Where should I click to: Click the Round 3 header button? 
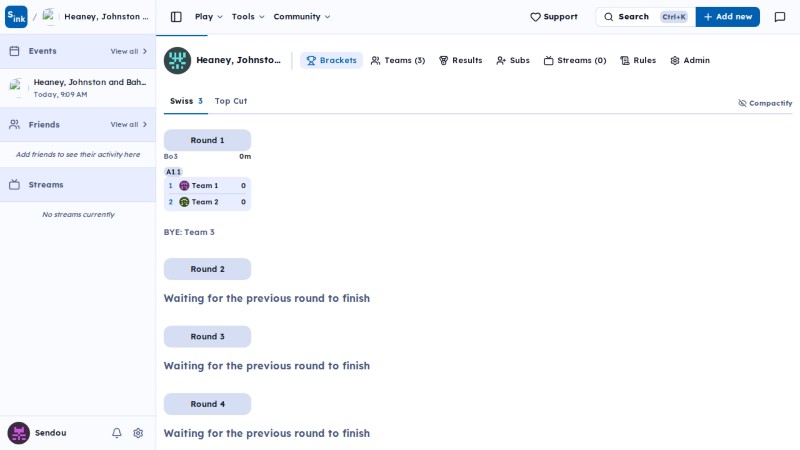pyautogui.click(x=207, y=337)
